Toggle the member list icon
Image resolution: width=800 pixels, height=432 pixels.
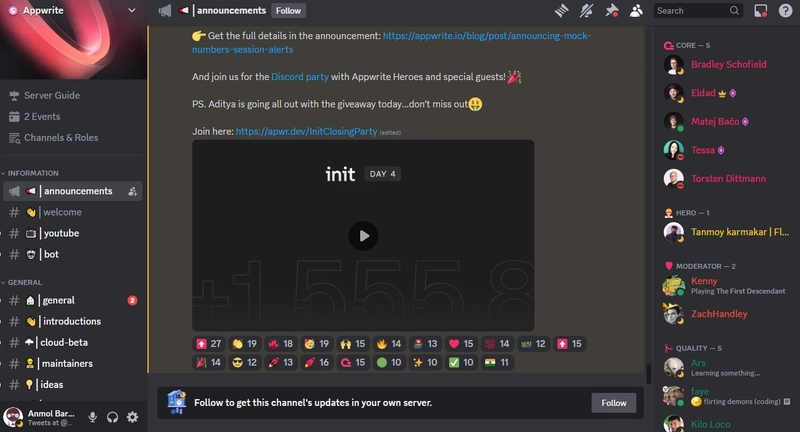(x=636, y=10)
